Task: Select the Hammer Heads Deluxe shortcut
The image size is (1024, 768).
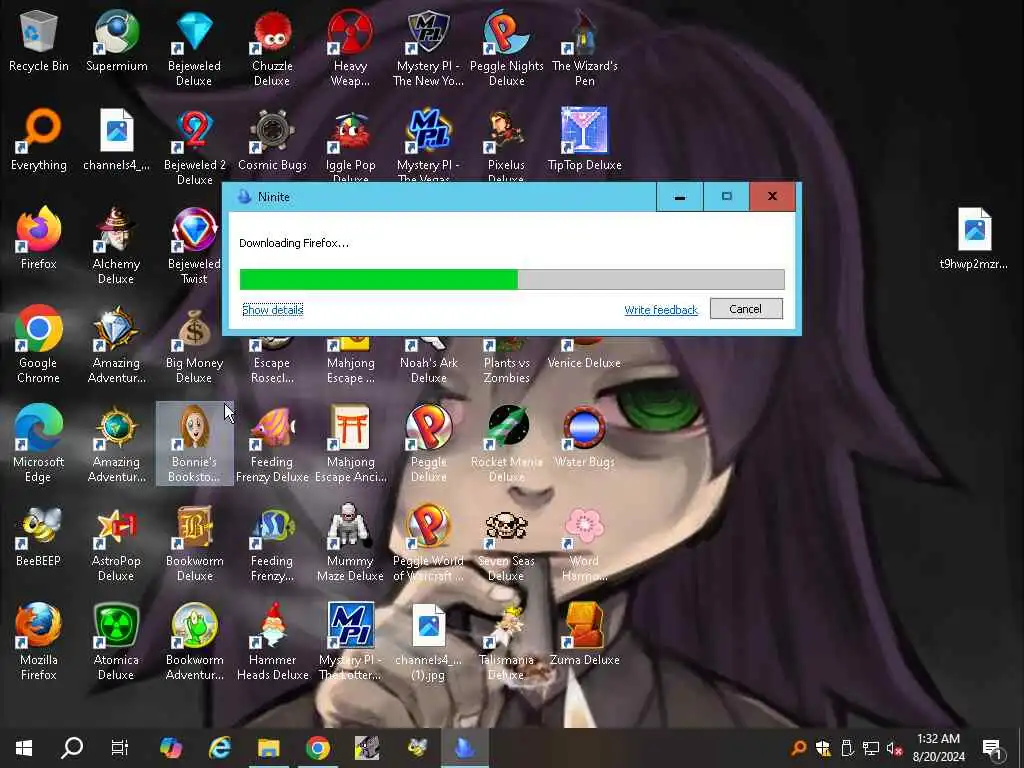Action: pyautogui.click(x=272, y=643)
